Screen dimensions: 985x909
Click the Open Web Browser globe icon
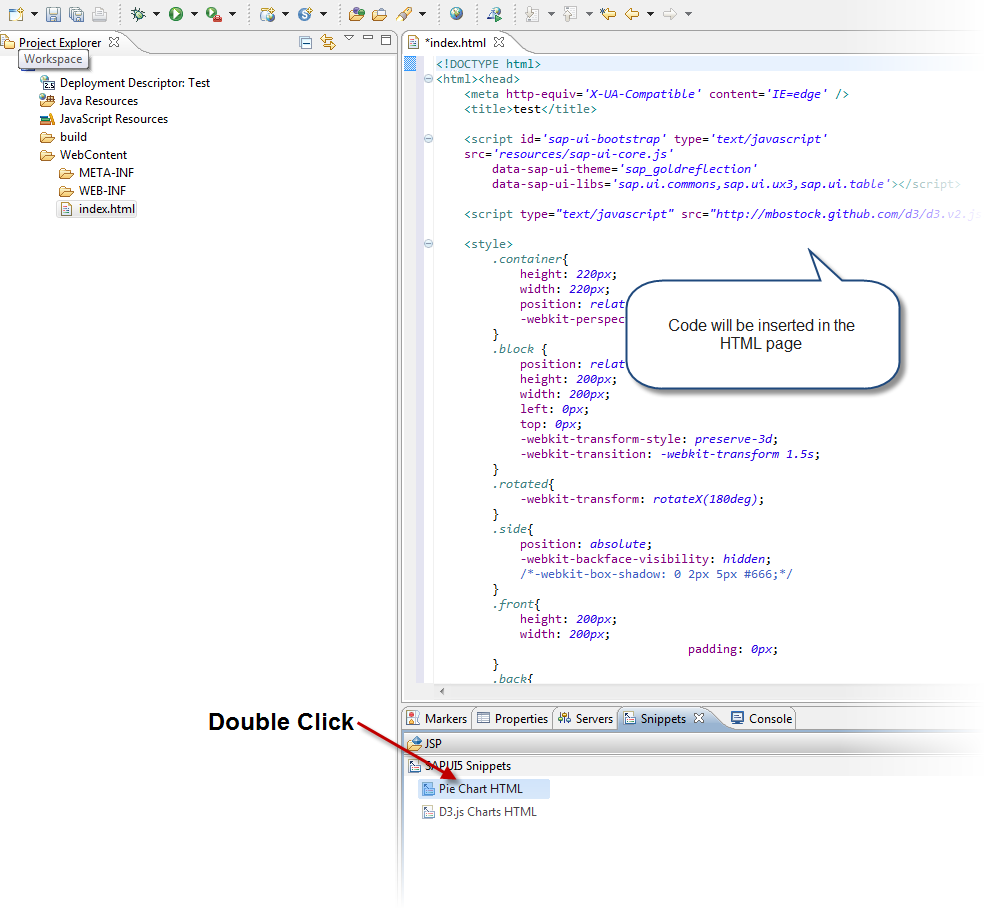click(x=456, y=13)
